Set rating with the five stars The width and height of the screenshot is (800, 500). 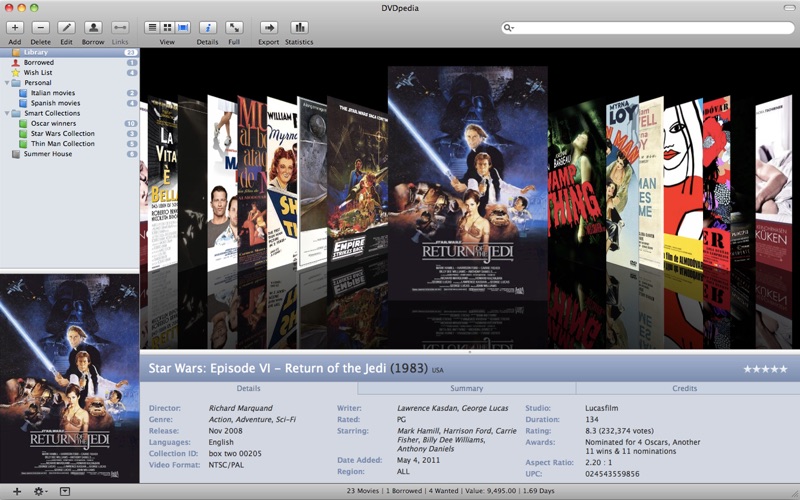pos(765,369)
